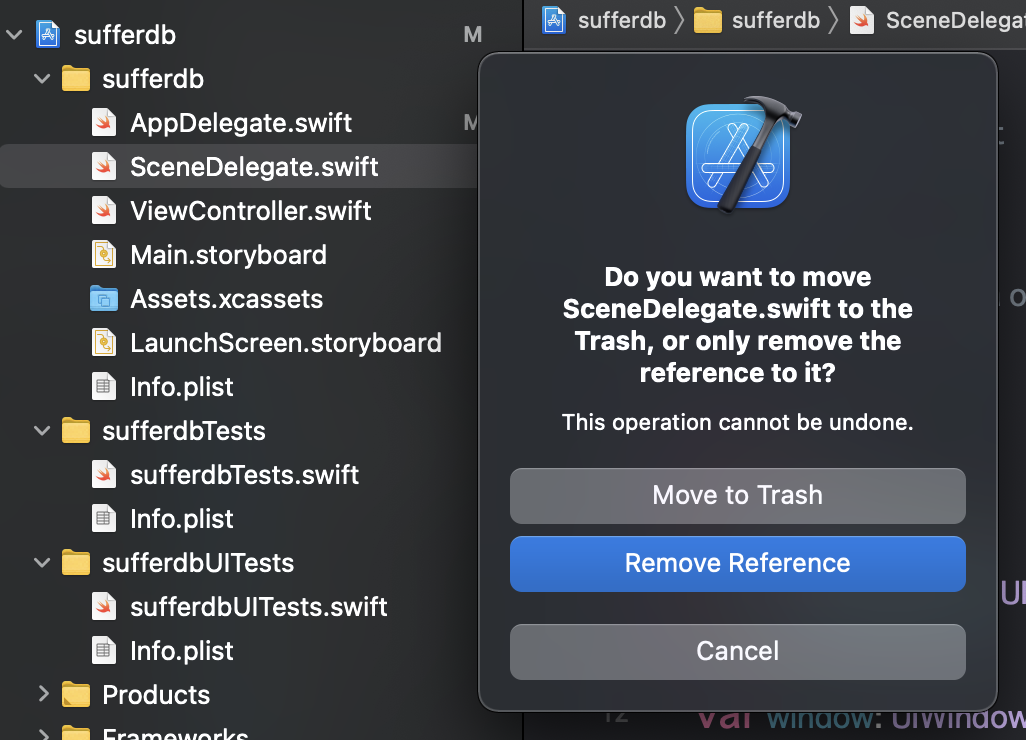Screen dimensions: 1026x740
Task: Open LaunchScreen.storyboard in the navigator
Action: tap(286, 342)
